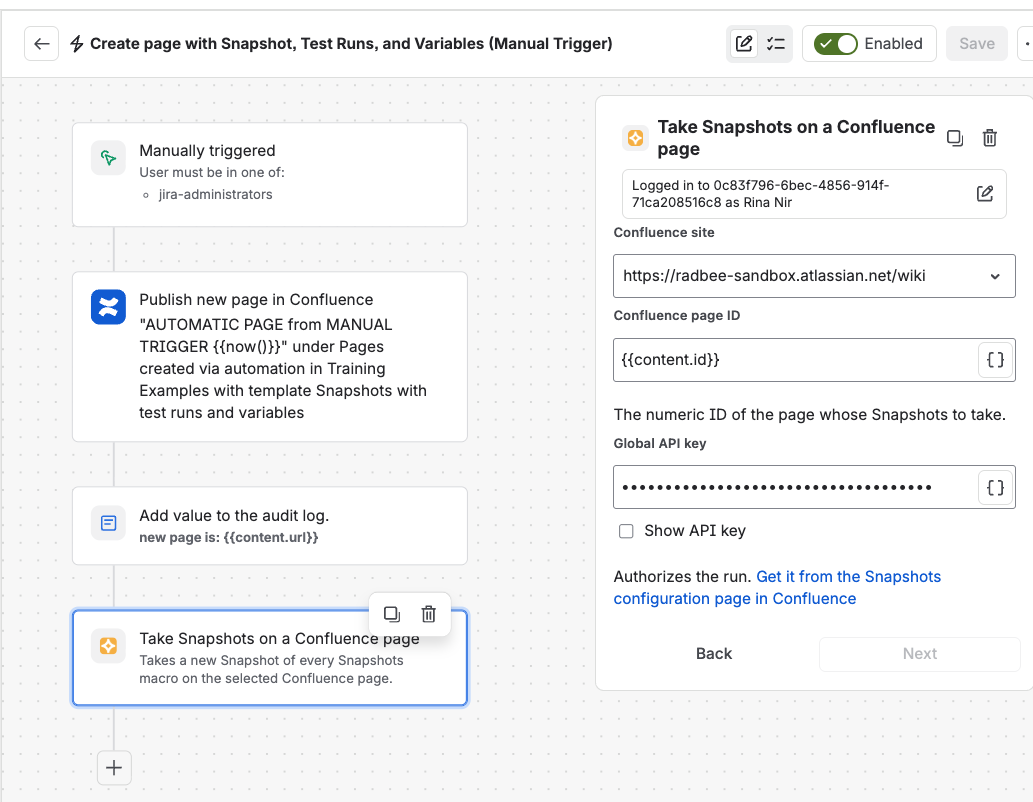The image size is (1033, 802).
Task: Click the Snapshots icon in the side panel header
Action: click(x=635, y=138)
